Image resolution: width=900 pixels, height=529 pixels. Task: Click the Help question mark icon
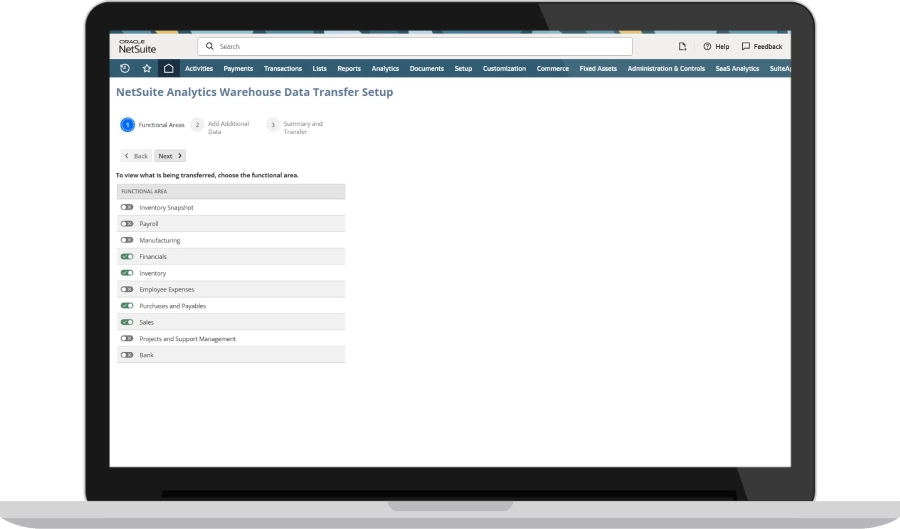tap(707, 47)
